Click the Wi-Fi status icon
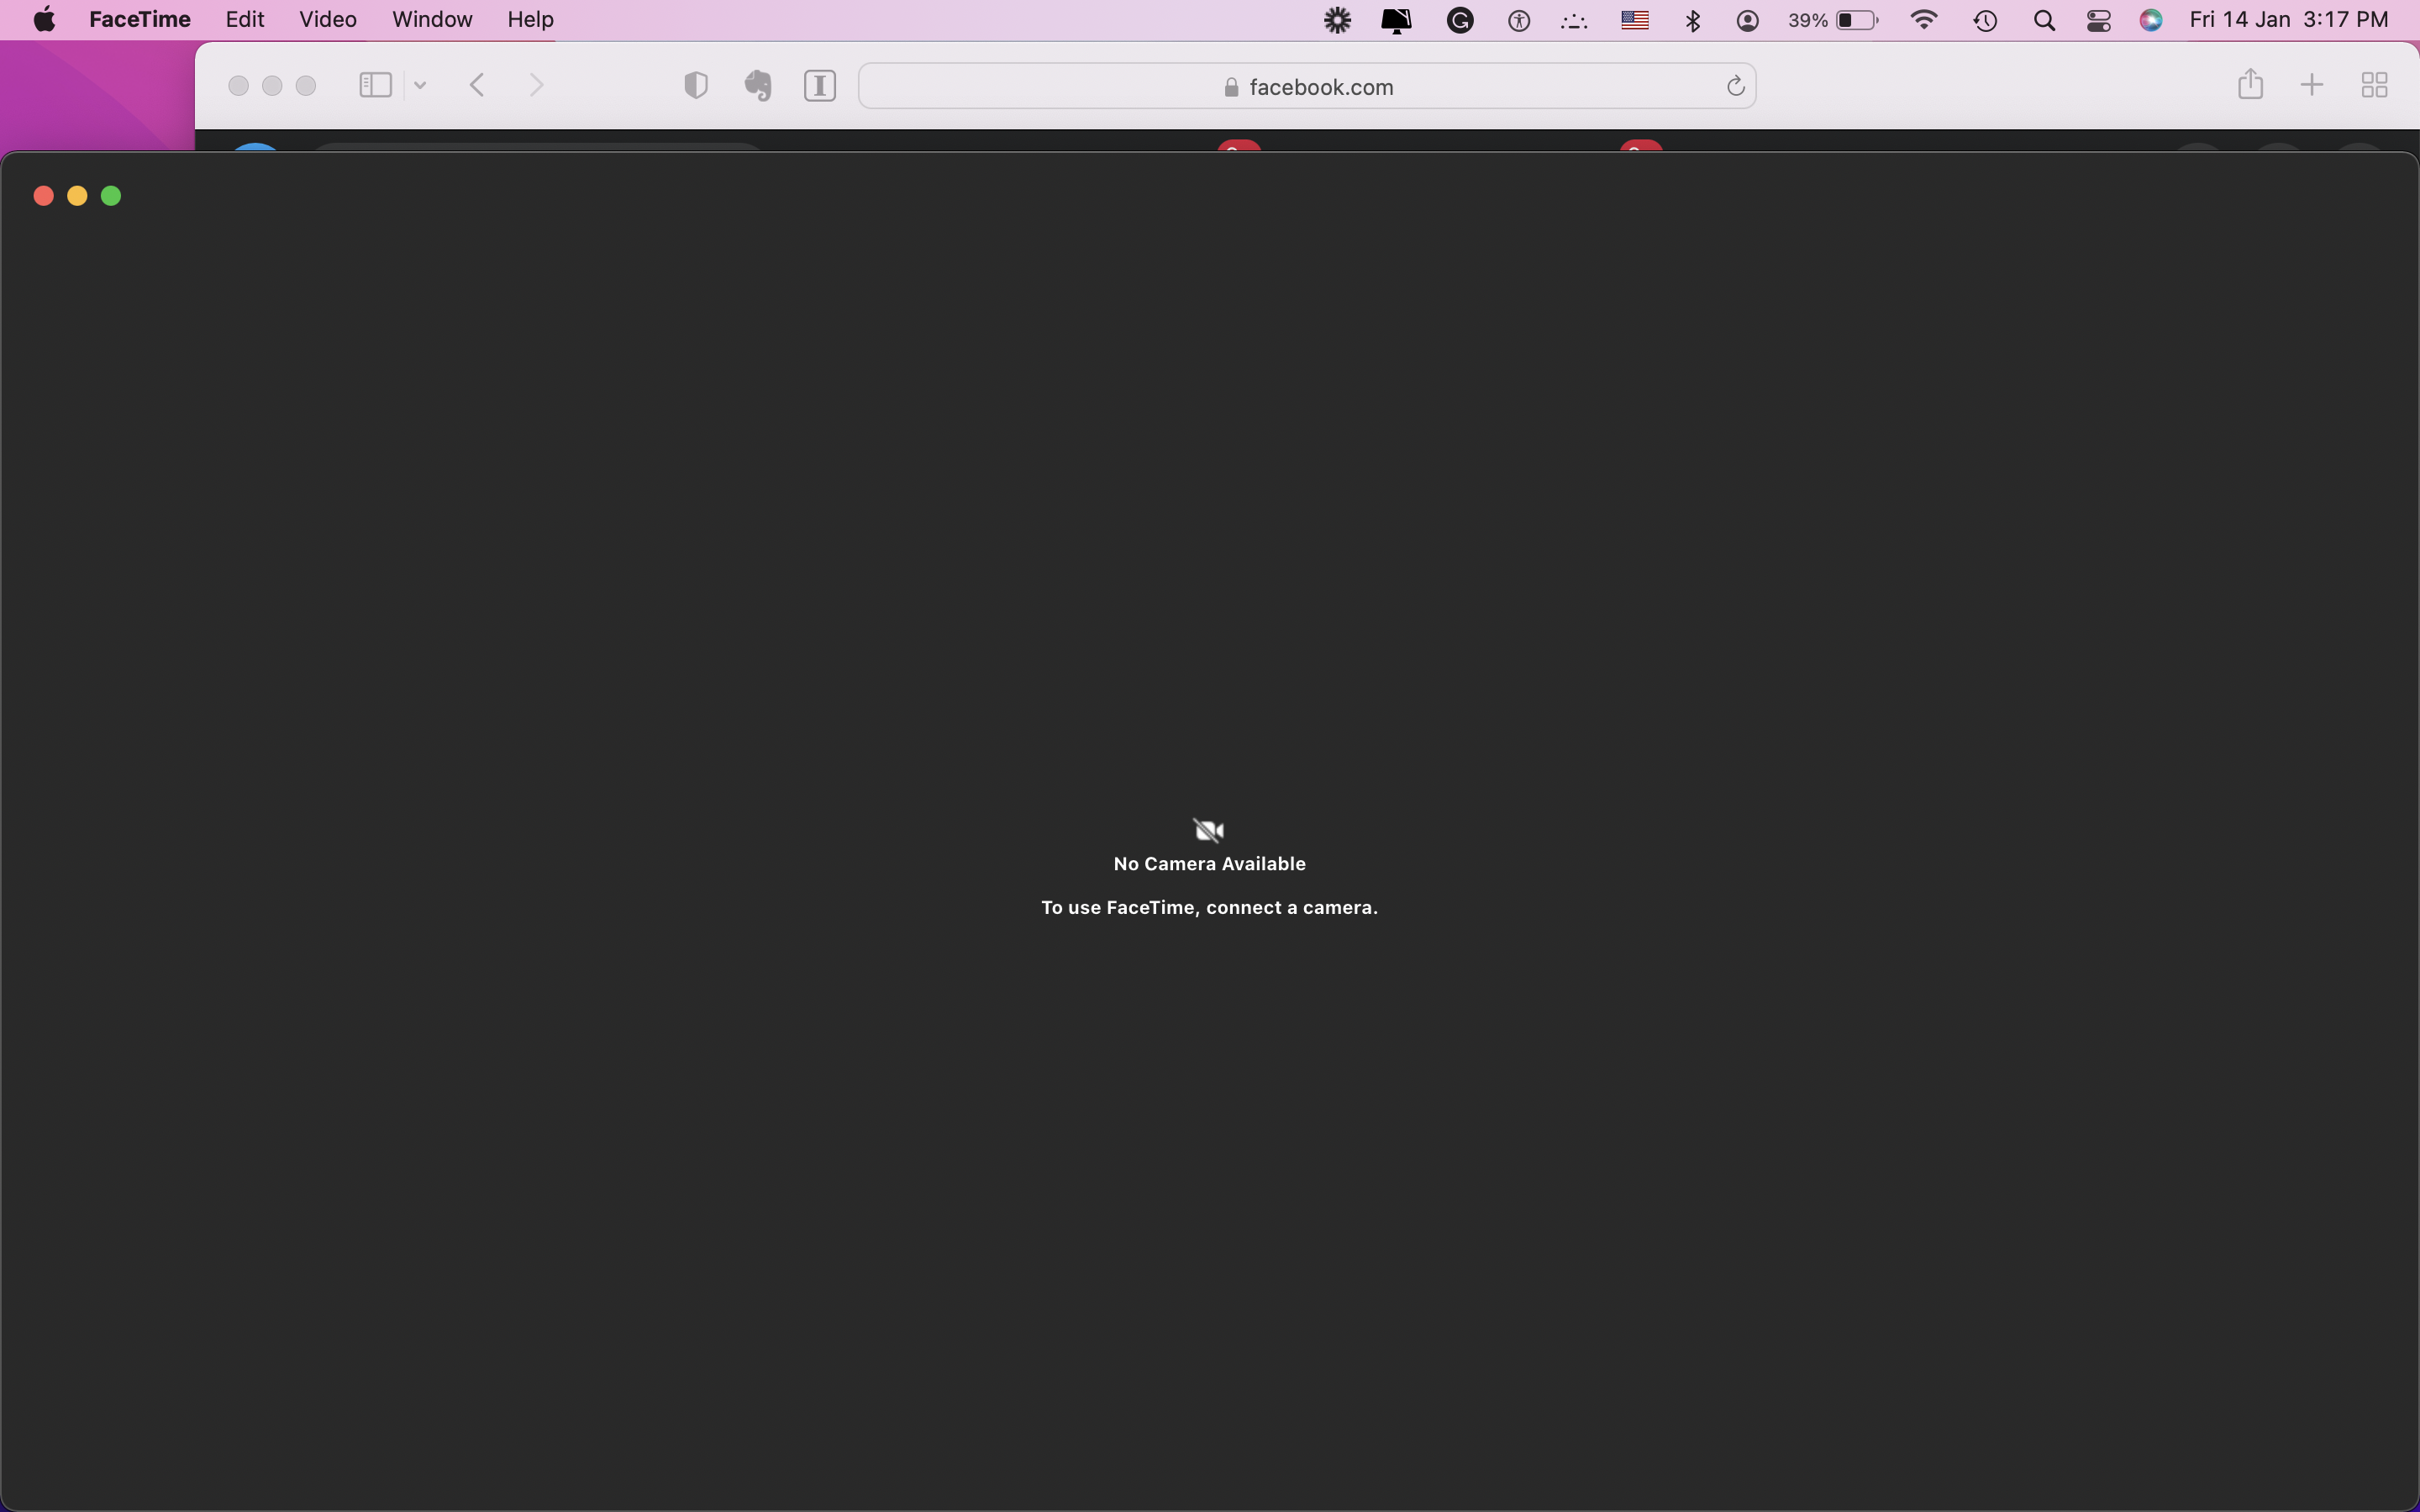The height and width of the screenshot is (1512, 2420). click(x=1923, y=20)
